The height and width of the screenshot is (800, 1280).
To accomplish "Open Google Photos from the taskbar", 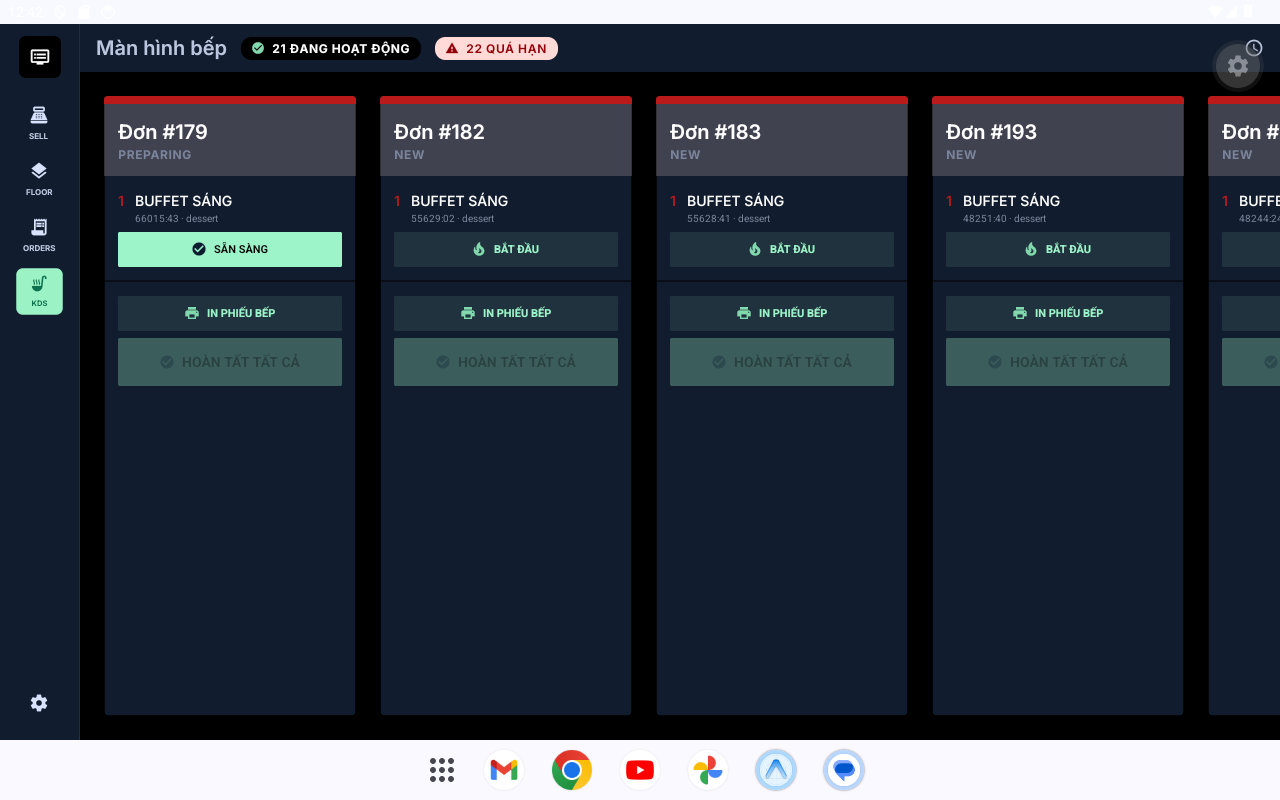I will coord(708,770).
